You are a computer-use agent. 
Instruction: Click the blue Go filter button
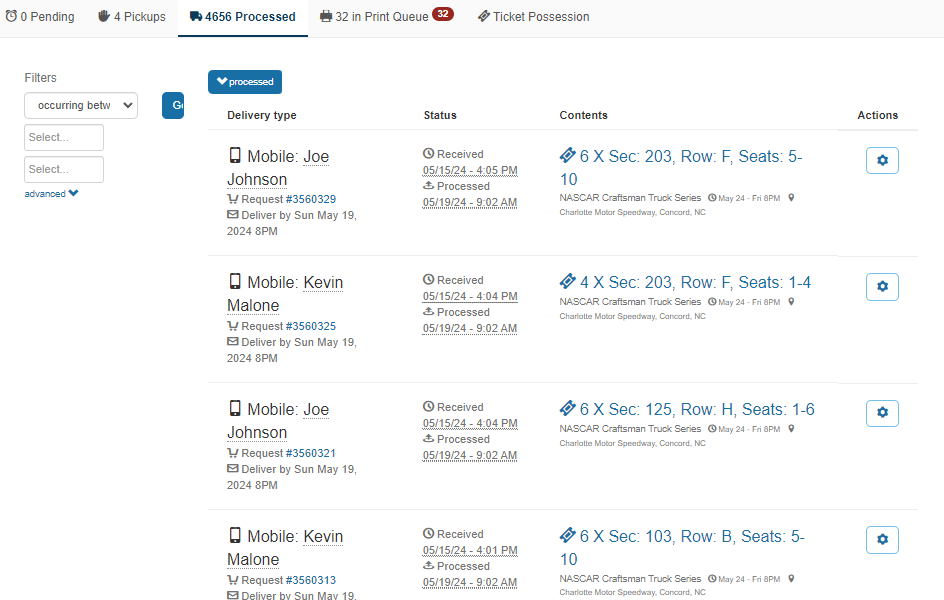point(174,105)
